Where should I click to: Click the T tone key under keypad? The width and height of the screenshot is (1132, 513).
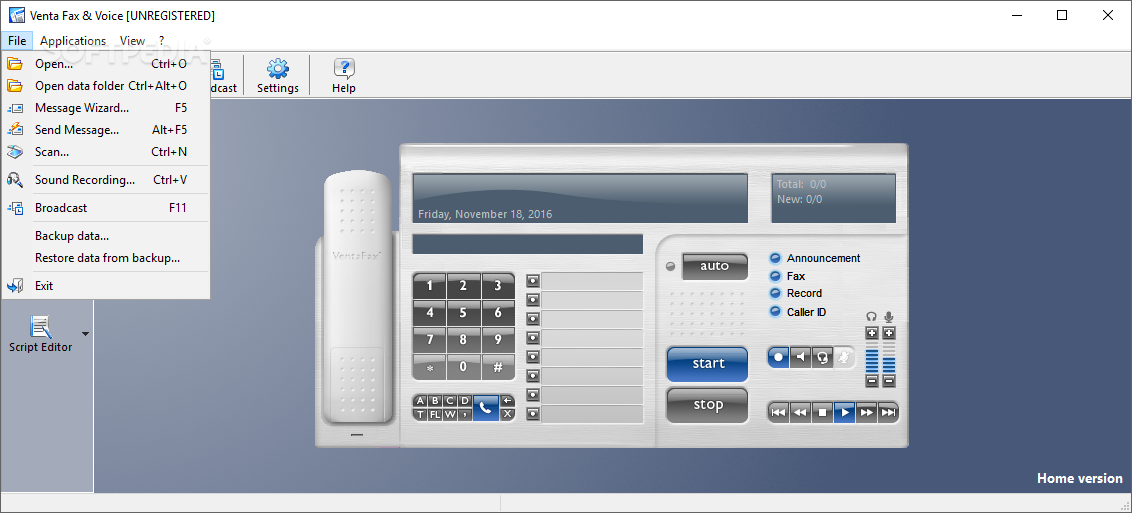coord(420,414)
